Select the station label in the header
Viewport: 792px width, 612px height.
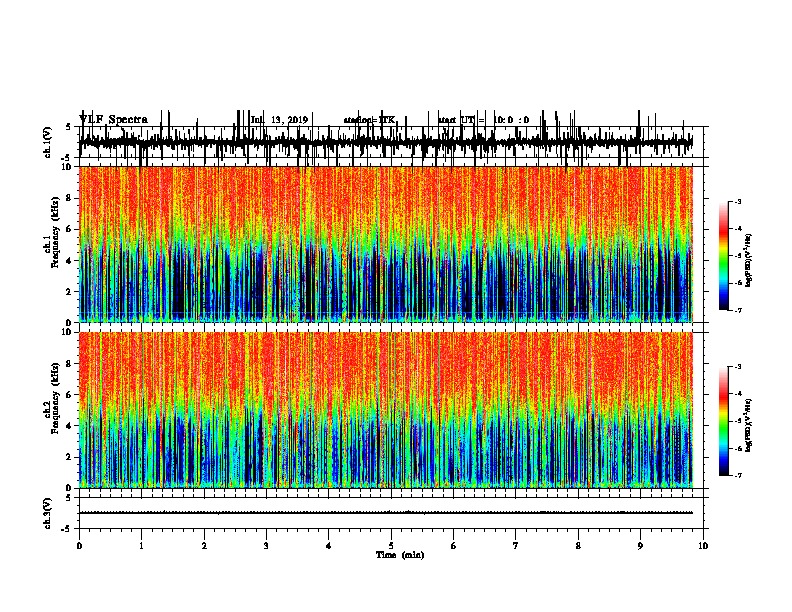tap(369, 120)
